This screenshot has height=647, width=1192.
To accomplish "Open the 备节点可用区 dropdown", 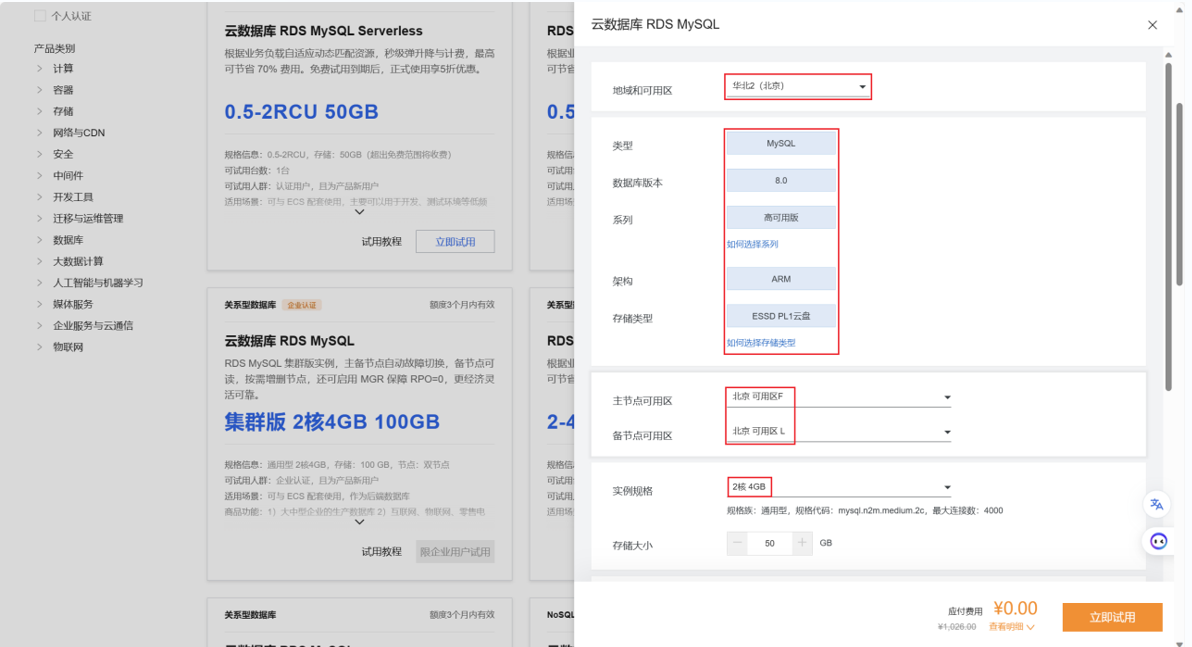I will coord(839,432).
